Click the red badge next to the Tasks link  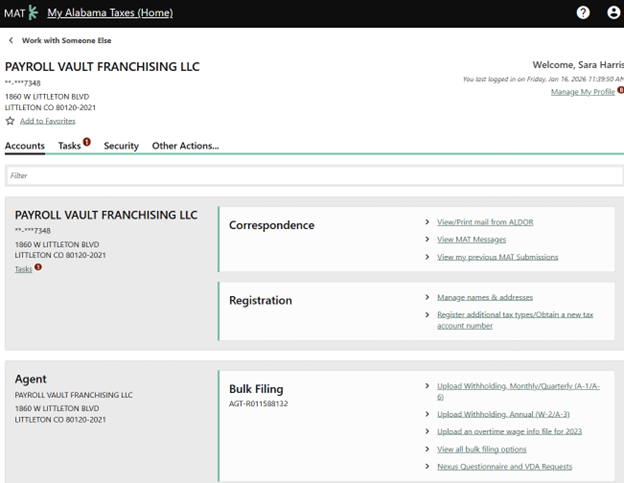click(x=38, y=267)
